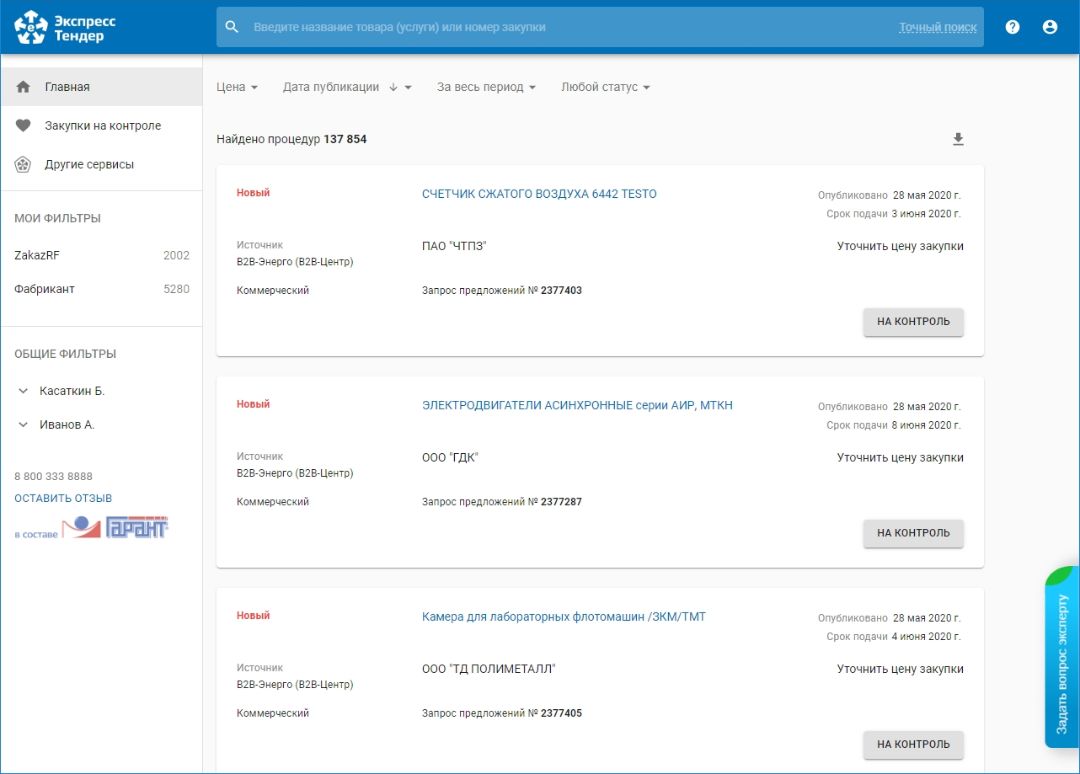Open Другие сервисы menu item
The image size is (1080, 774).
(101, 165)
